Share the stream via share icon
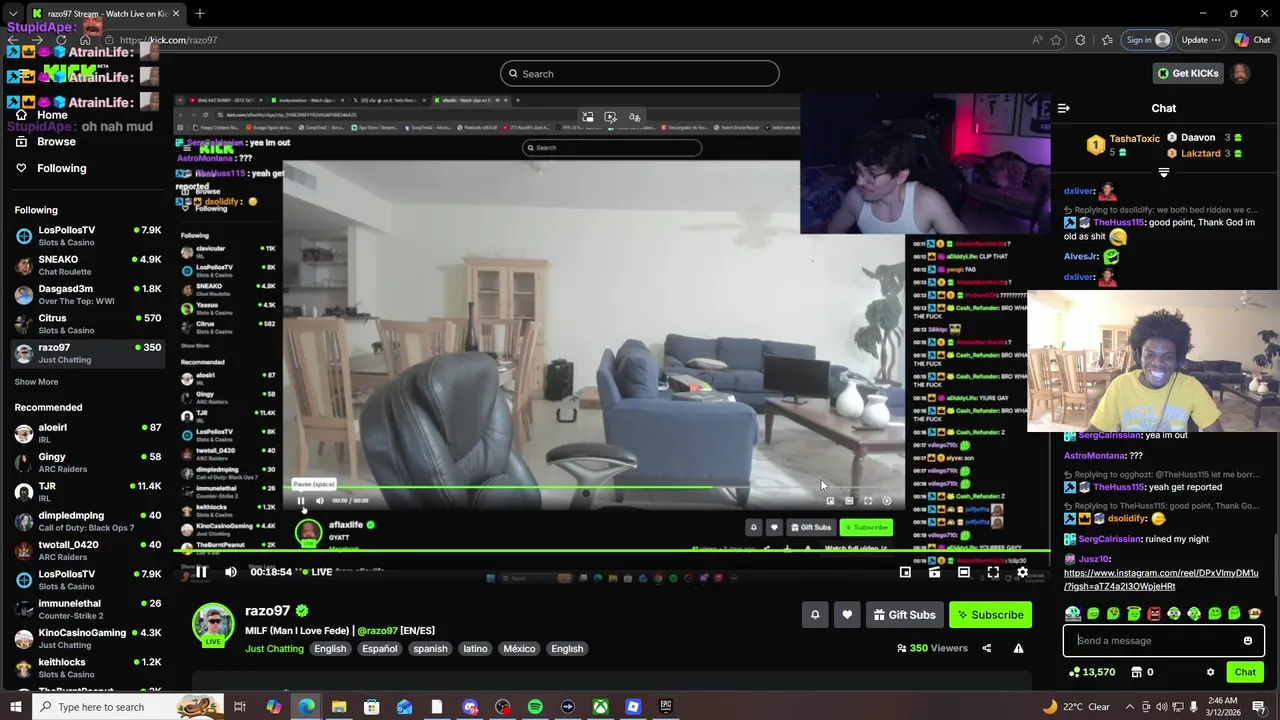The height and width of the screenshot is (720, 1280). tap(986, 648)
